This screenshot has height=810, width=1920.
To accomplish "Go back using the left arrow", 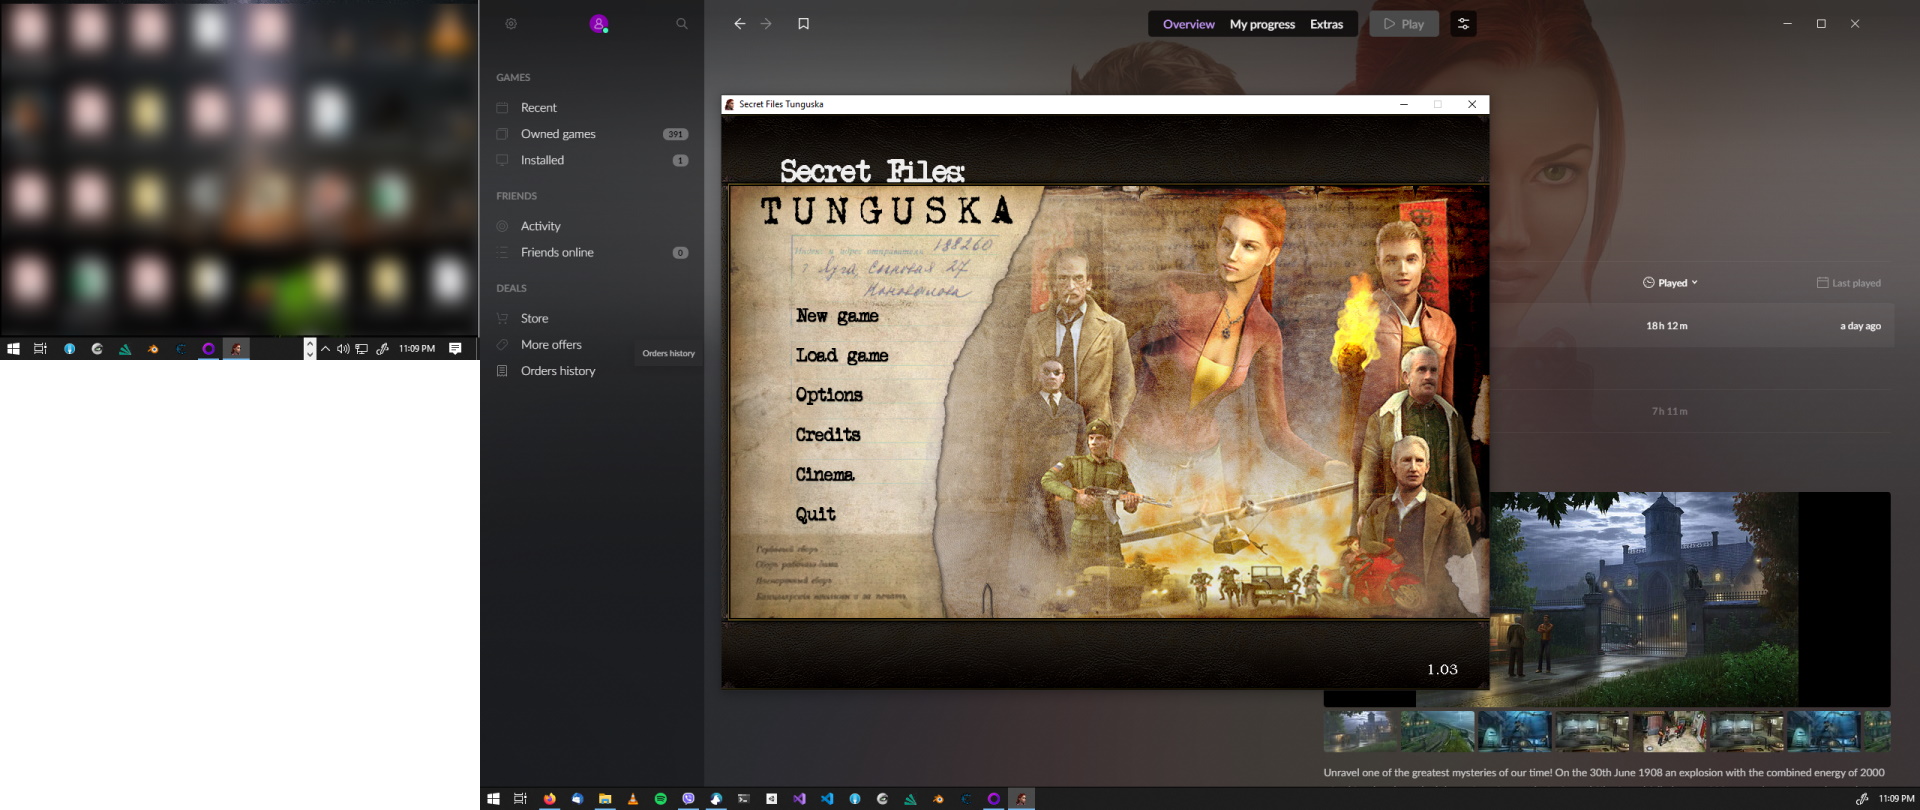I will tap(739, 23).
